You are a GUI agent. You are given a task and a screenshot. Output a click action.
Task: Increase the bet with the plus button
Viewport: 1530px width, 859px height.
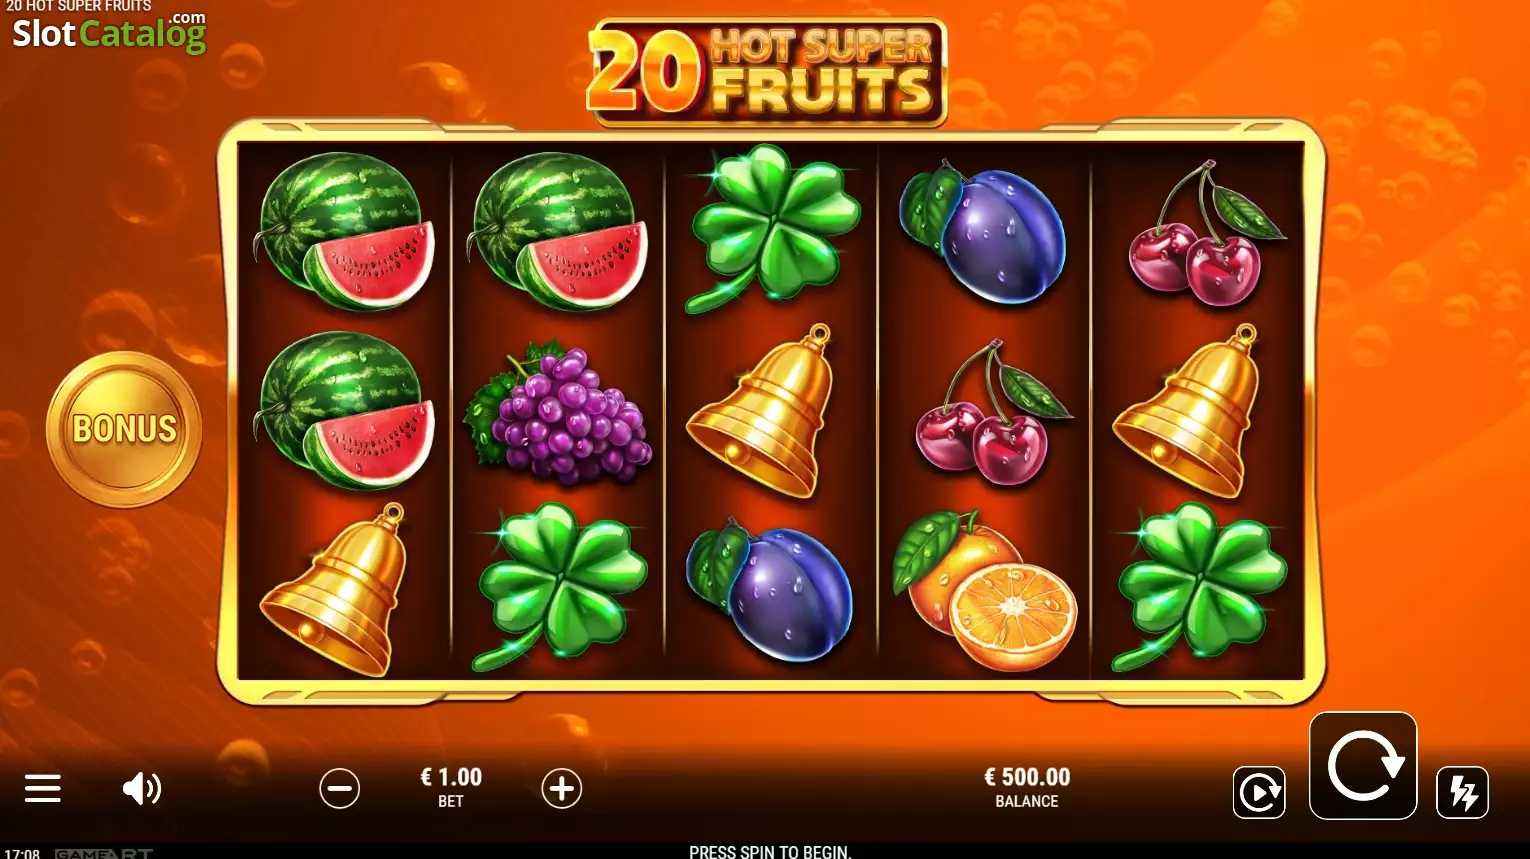pyautogui.click(x=562, y=789)
